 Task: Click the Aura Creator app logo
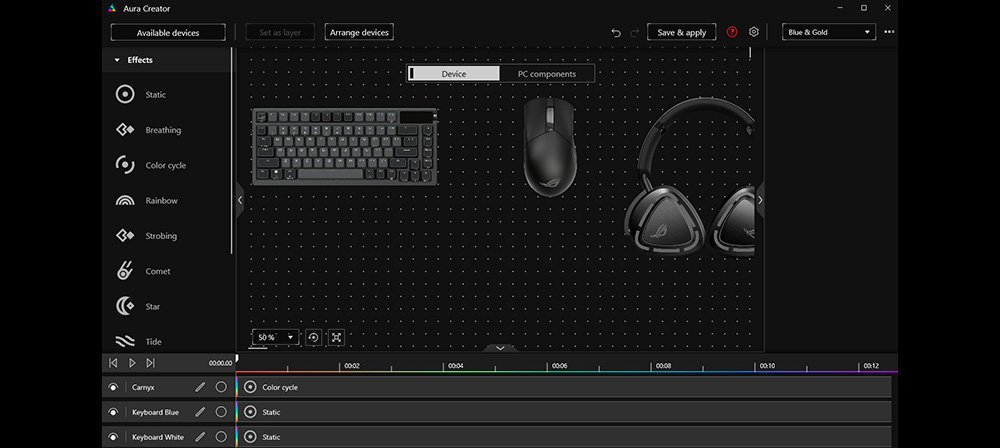point(112,8)
